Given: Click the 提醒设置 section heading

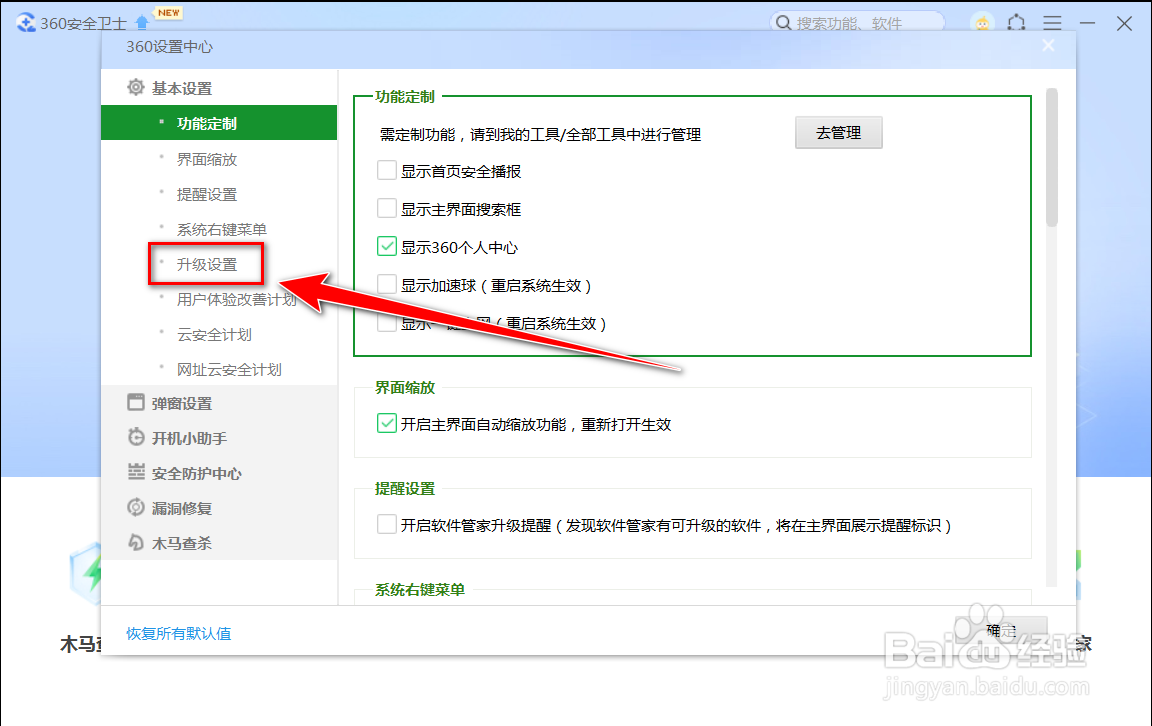Looking at the screenshot, I should pos(405,489).
